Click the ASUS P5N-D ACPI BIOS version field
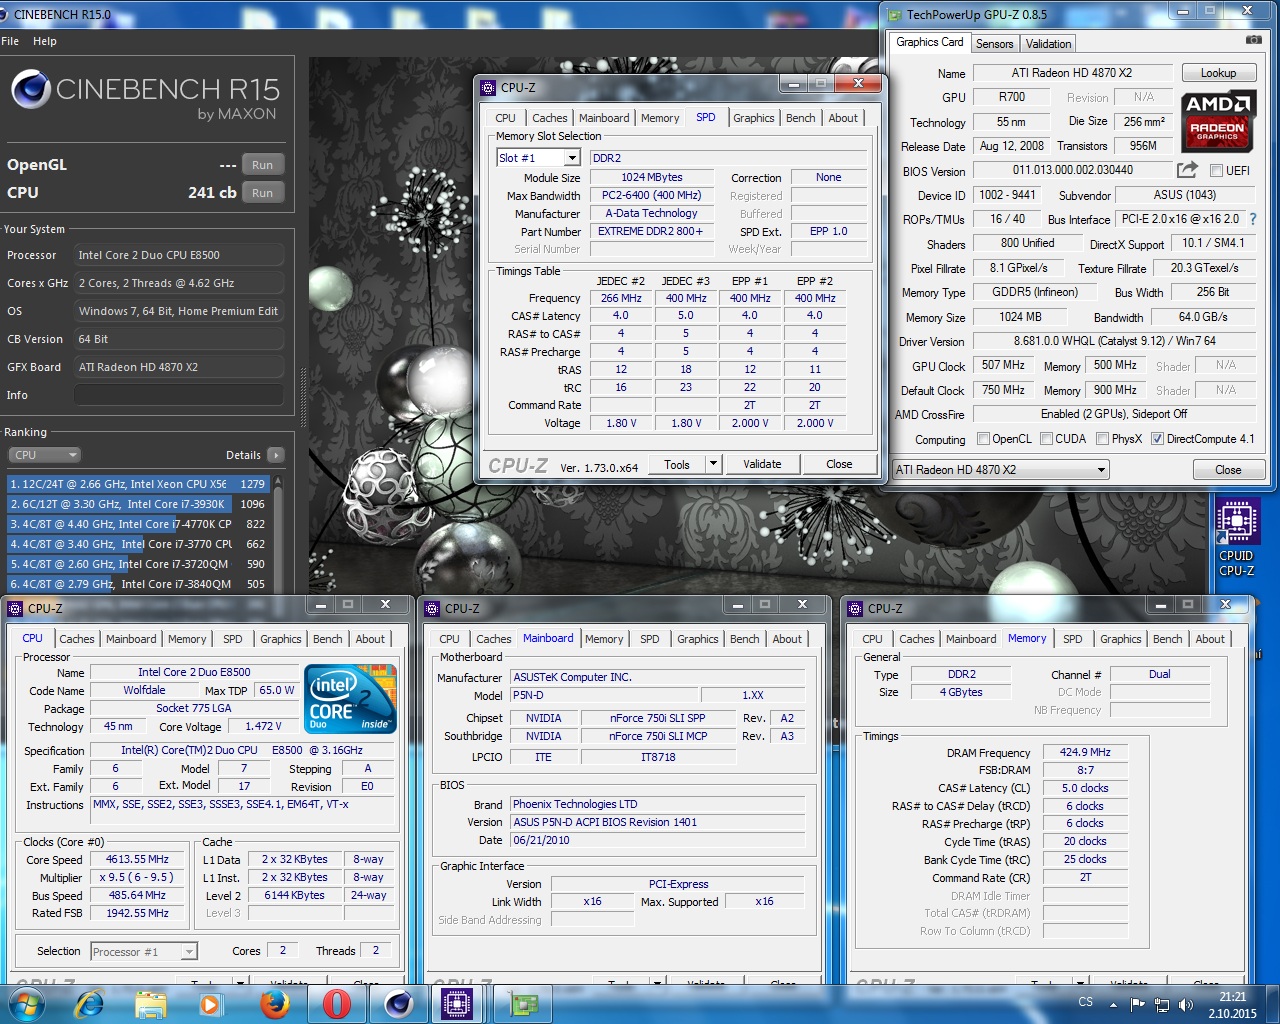 658,822
